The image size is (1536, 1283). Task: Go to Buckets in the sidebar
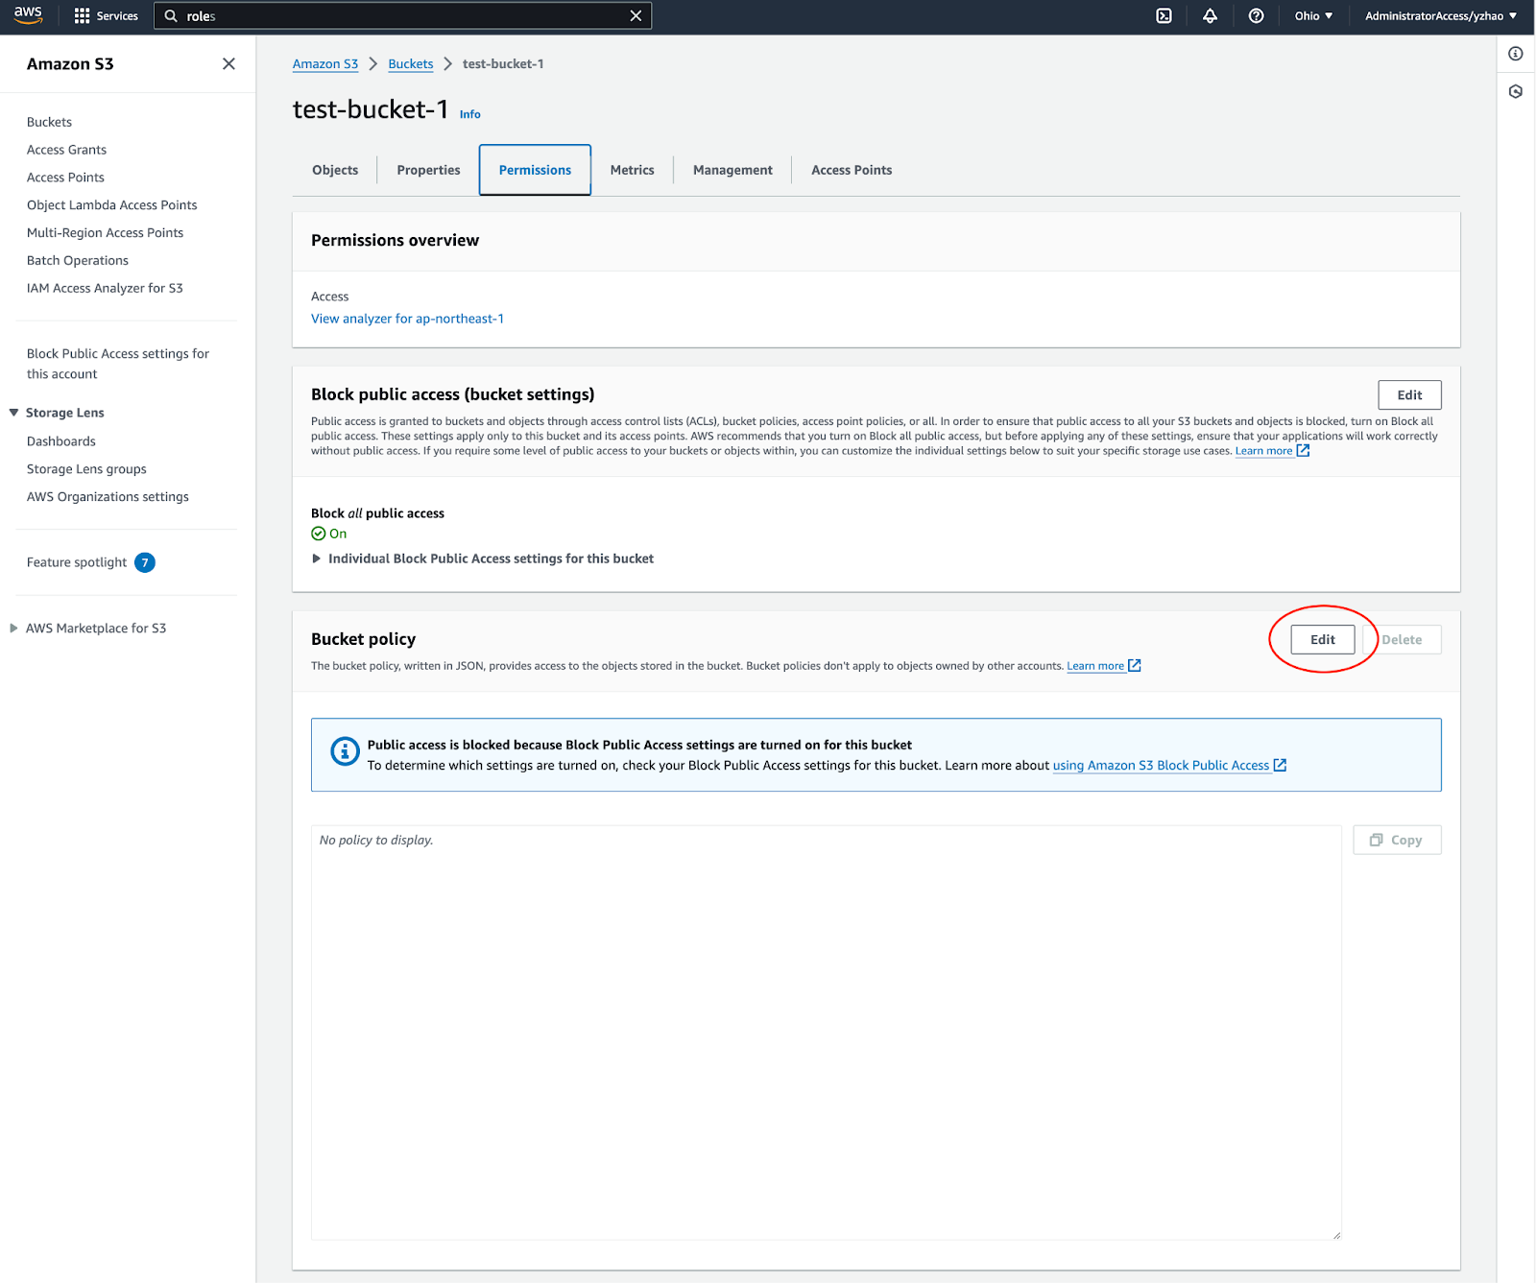pyautogui.click(x=49, y=122)
